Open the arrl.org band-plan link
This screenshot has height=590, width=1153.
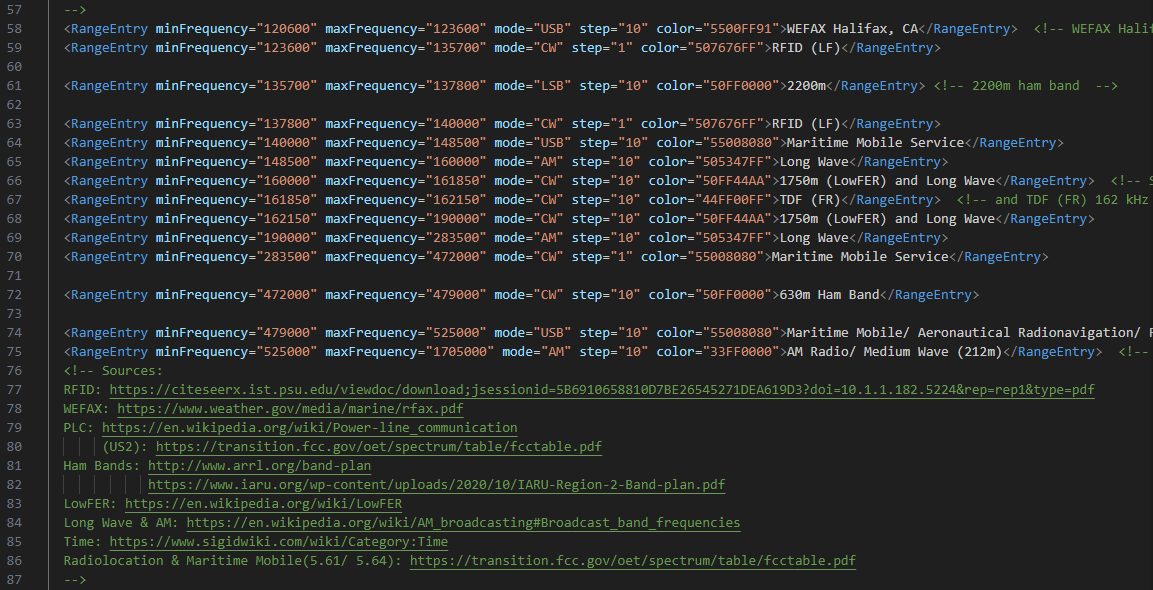260,466
